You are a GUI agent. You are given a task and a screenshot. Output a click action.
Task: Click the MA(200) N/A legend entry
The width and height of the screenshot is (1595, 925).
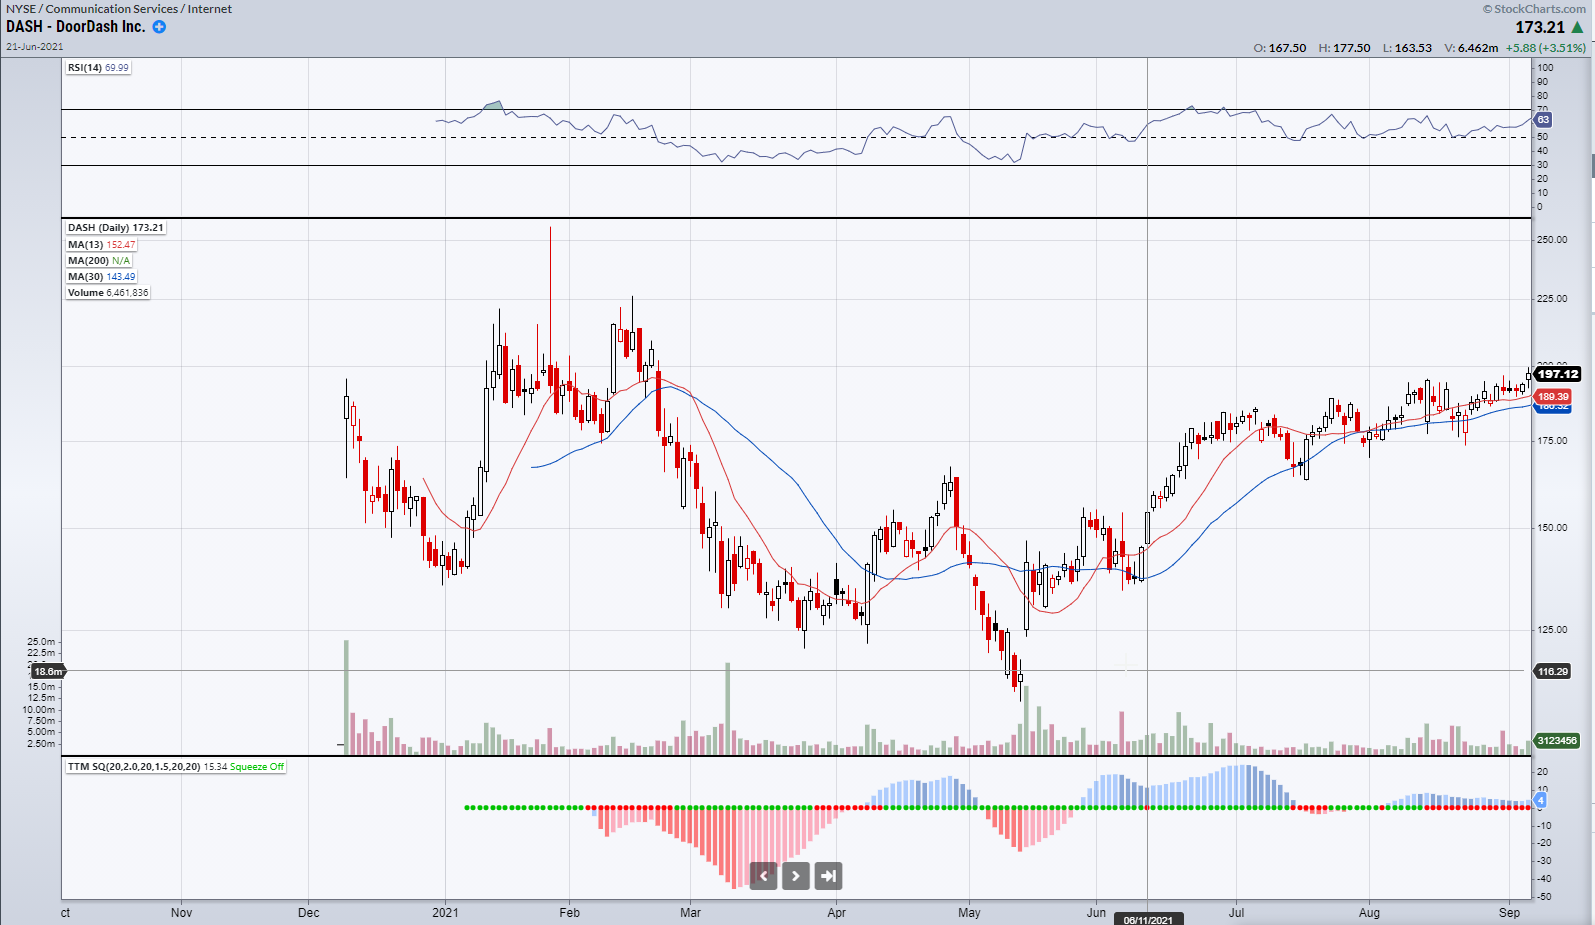(99, 261)
